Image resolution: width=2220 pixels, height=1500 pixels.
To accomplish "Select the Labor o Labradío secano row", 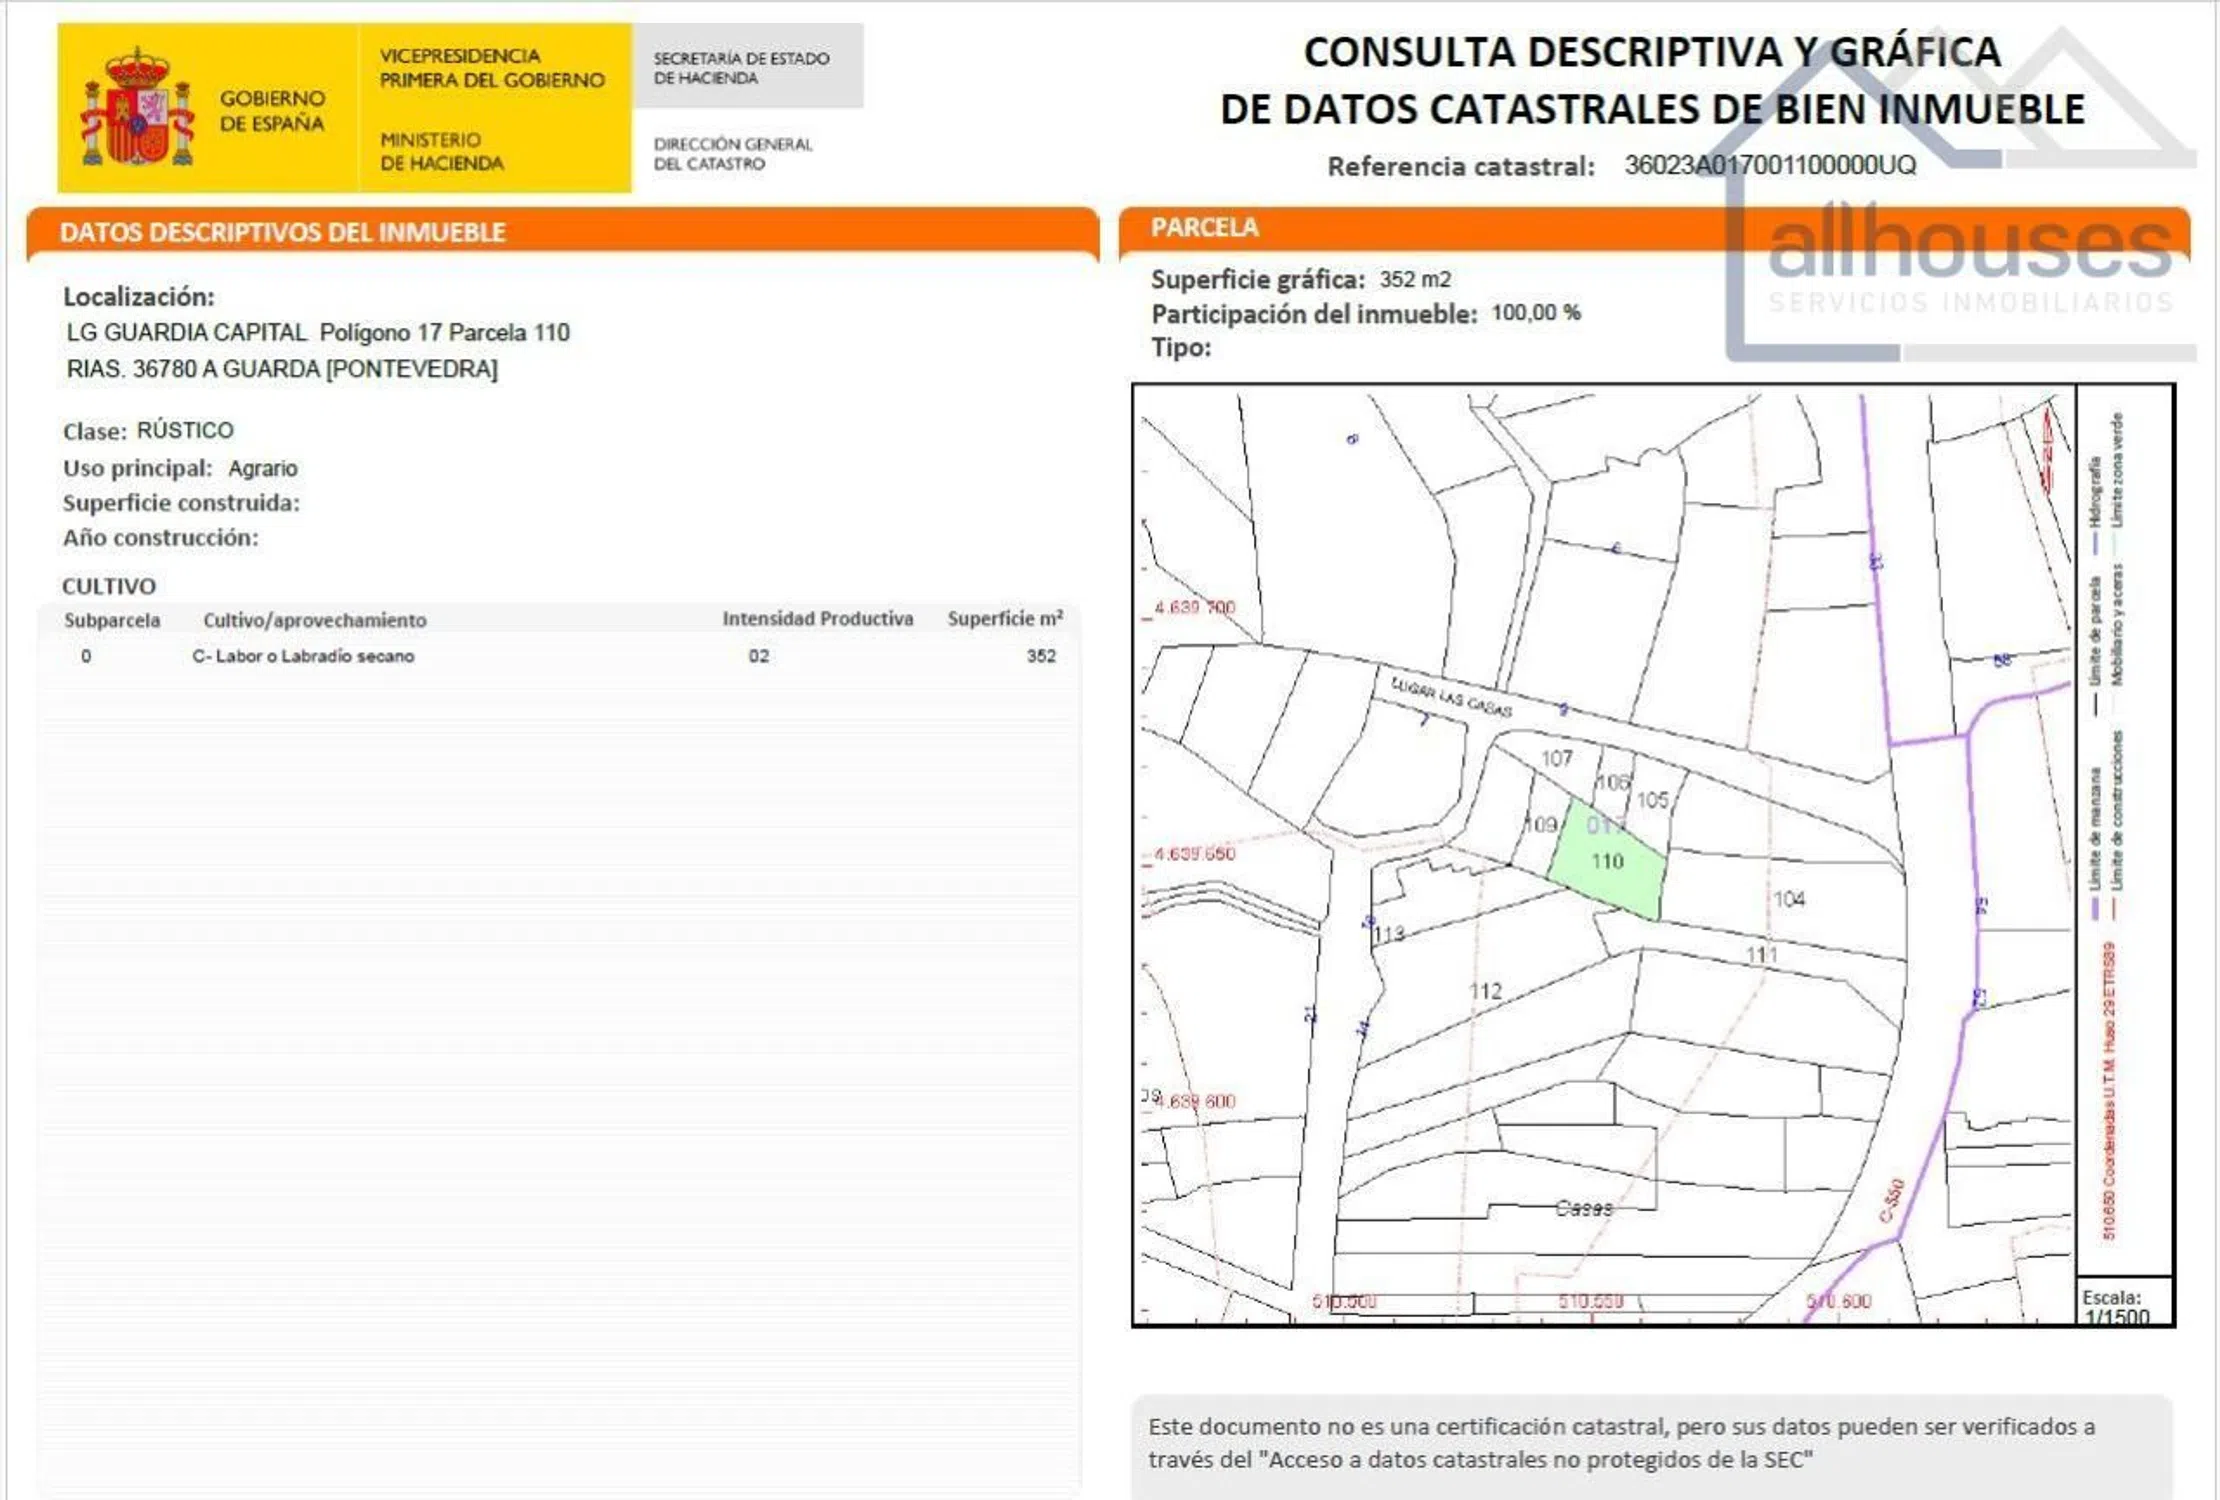I will (x=303, y=656).
